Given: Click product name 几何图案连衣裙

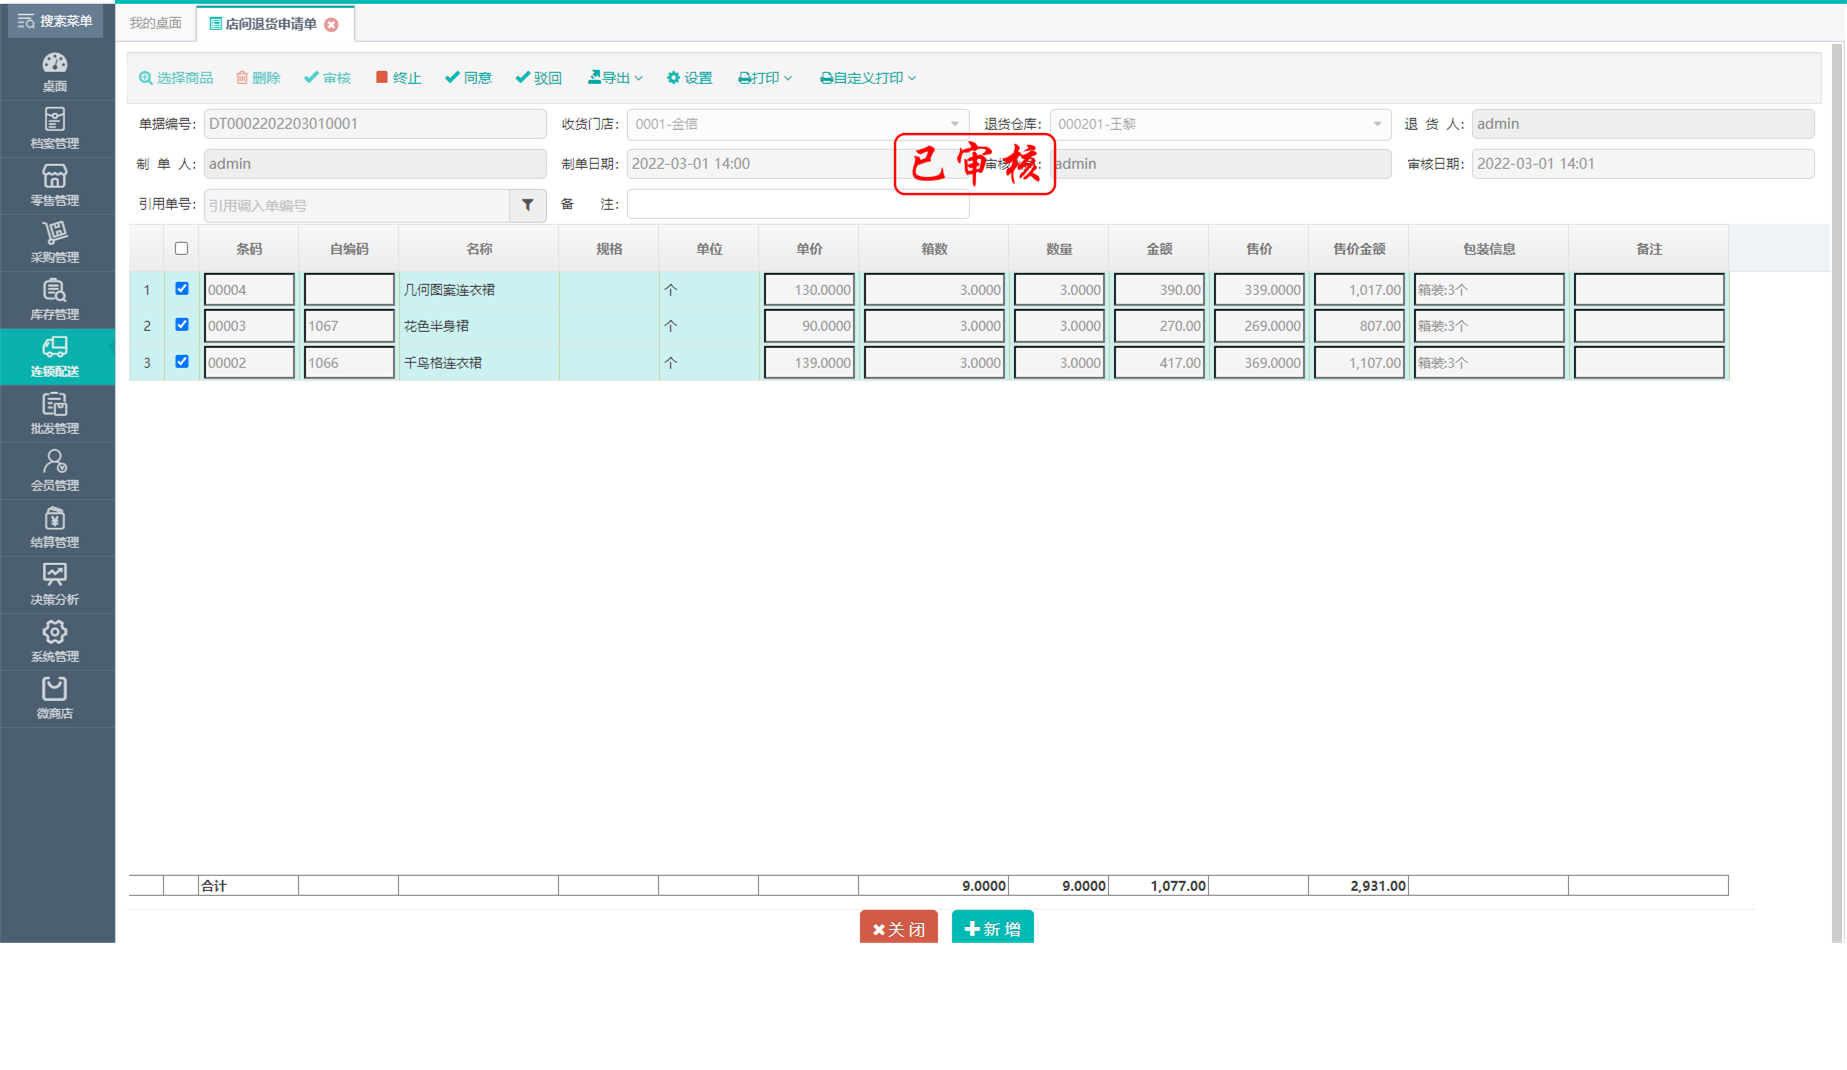Looking at the screenshot, I should click(449, 290).
